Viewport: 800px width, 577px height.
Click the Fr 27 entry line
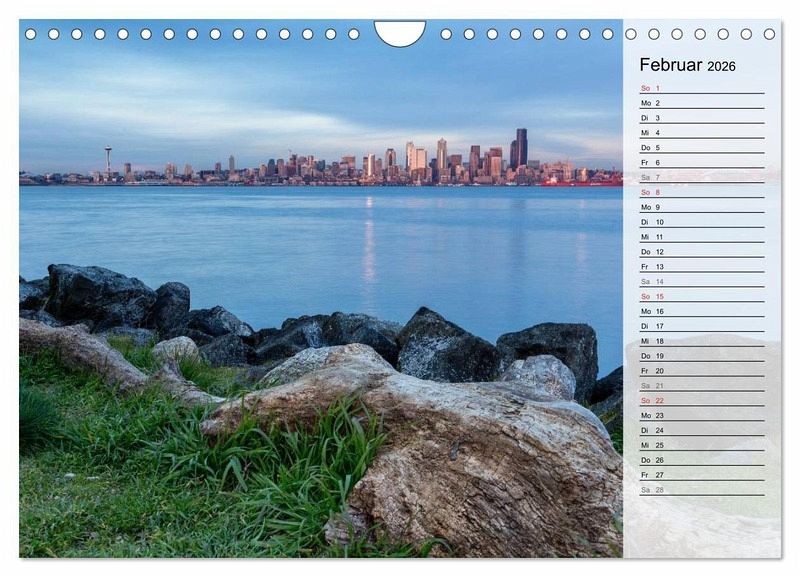(x=701, y=475)
